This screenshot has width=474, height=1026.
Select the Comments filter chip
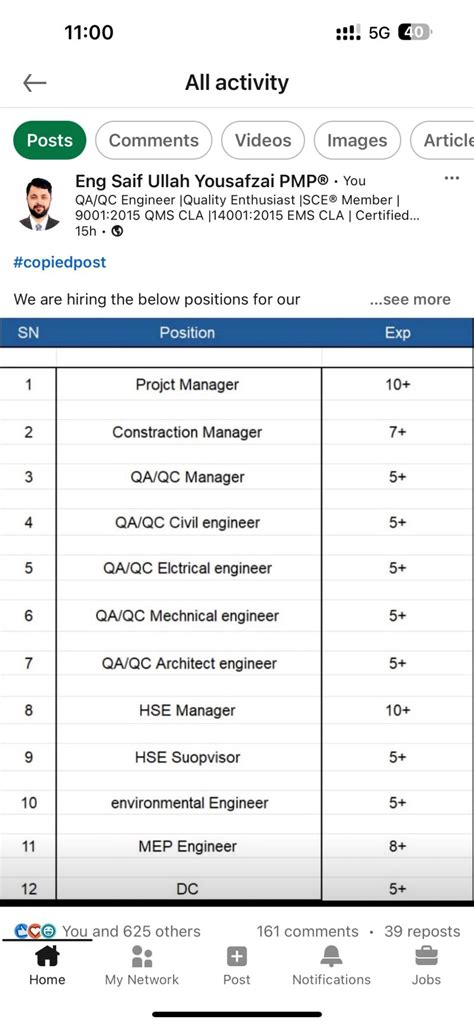154,140
